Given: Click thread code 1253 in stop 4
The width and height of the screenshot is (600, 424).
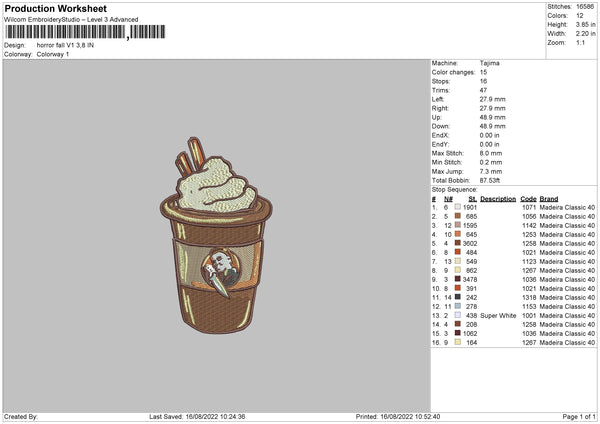Looking at the screenshot, I should tap(529, 235).
